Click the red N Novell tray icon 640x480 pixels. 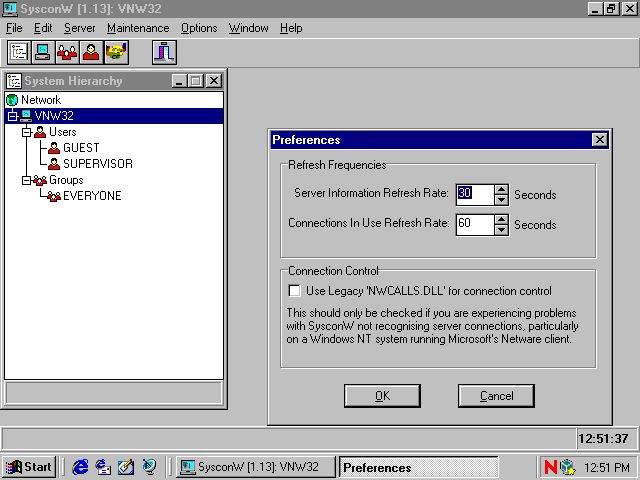(551, 467)
